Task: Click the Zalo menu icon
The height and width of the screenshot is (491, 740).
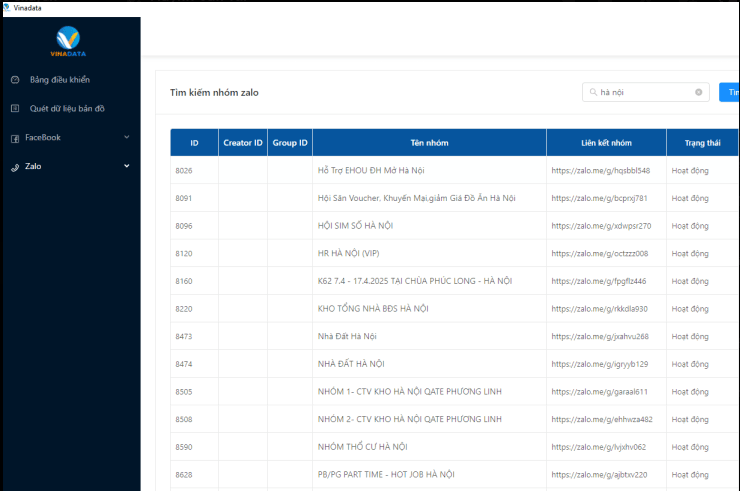Action: [x=15, y=166]
